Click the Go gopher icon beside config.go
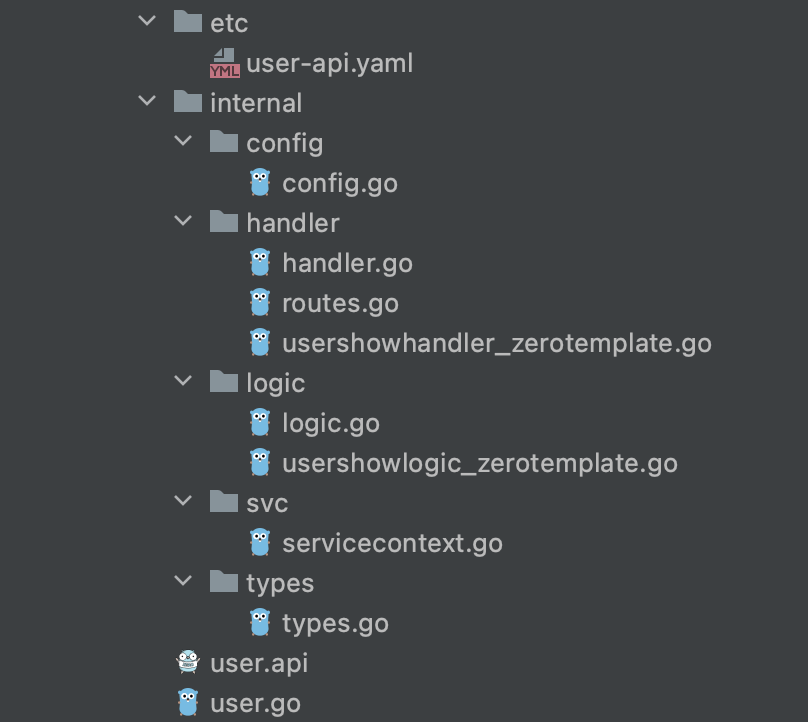Viewport: 808px width, 722px height. click(260, 182)
